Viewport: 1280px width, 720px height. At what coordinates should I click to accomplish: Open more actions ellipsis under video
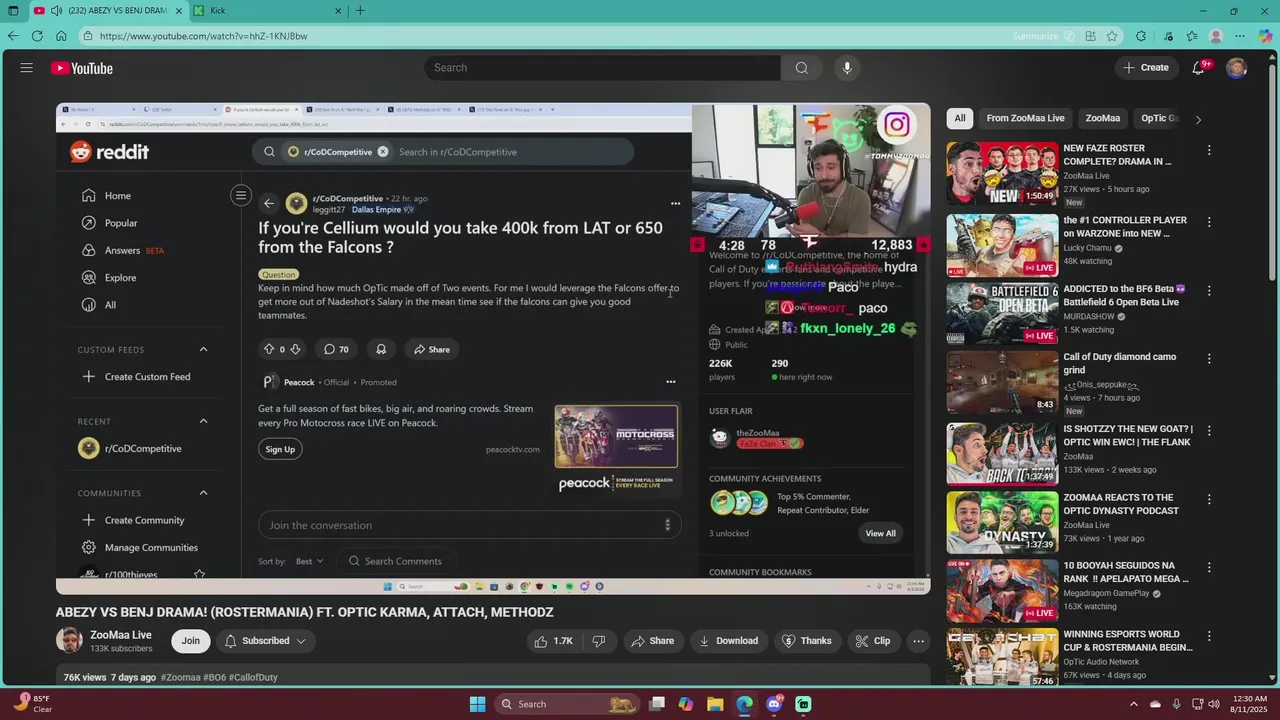[x=918, y=641]
